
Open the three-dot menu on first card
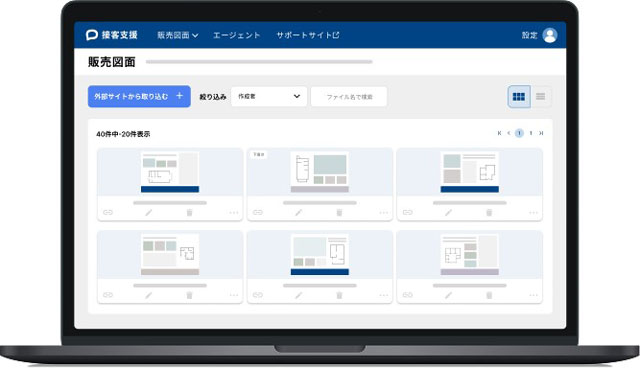coord(234,213)
